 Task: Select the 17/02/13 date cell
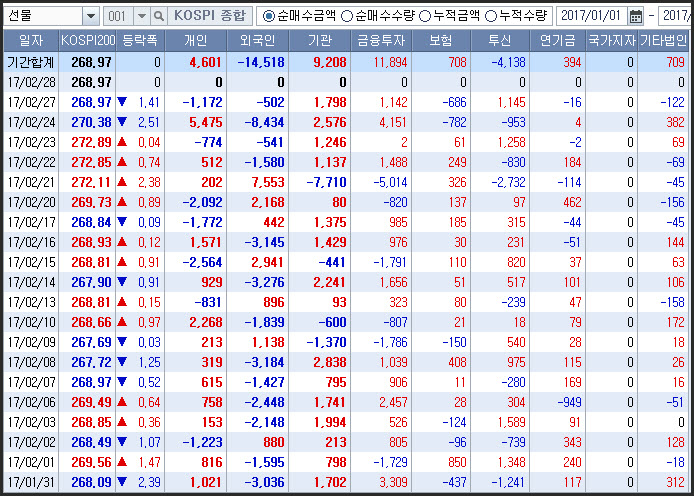click(31, 302)
